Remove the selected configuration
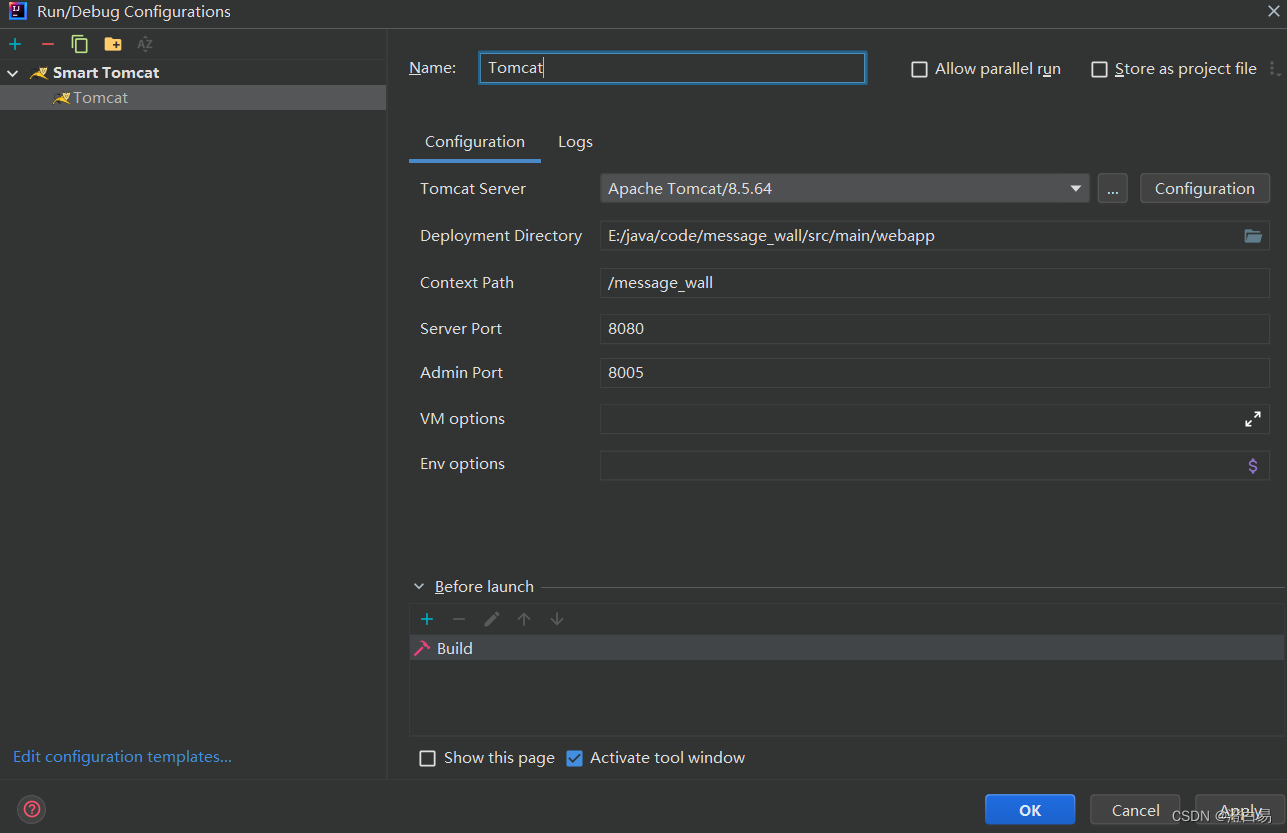 (x=47, y=44)
